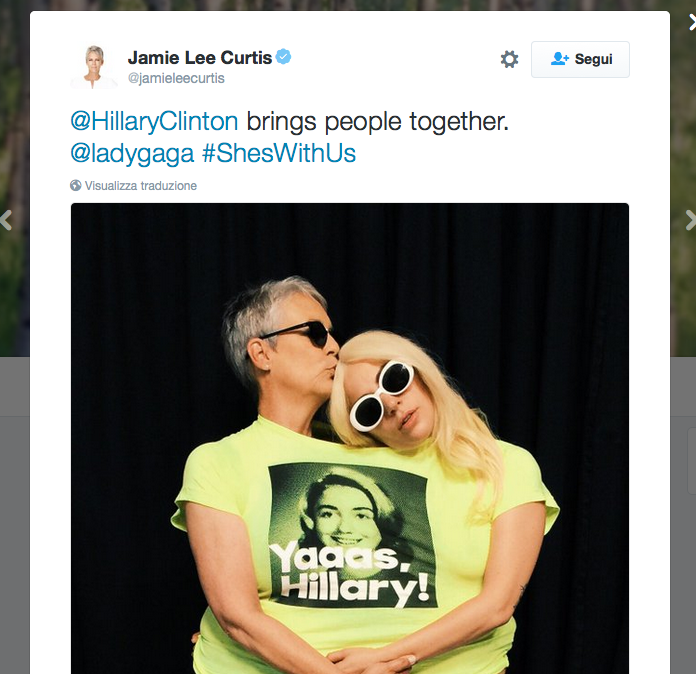Click the add-person icon inside the Segui button
The height and width of the screenshot is (674, 696).
coord(559,59)
